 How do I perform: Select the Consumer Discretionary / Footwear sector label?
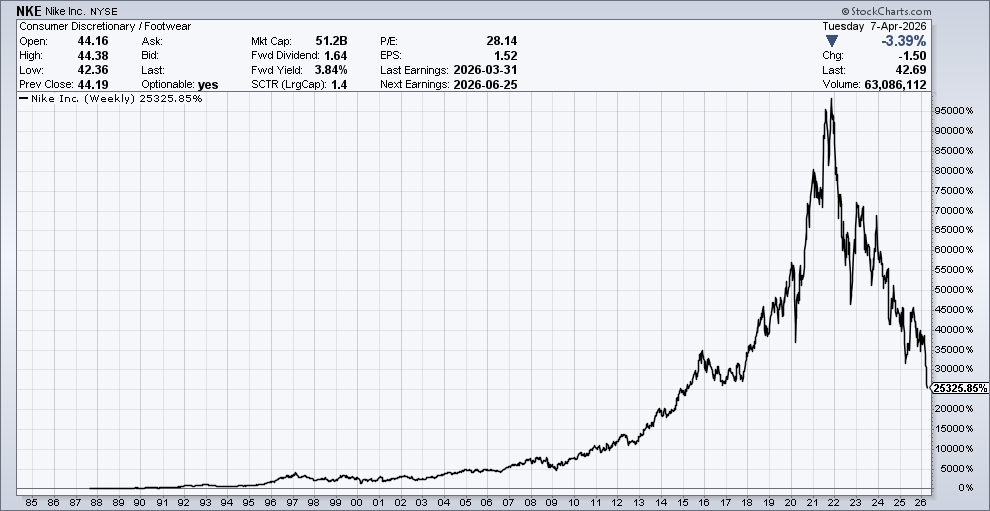[105, 26]
